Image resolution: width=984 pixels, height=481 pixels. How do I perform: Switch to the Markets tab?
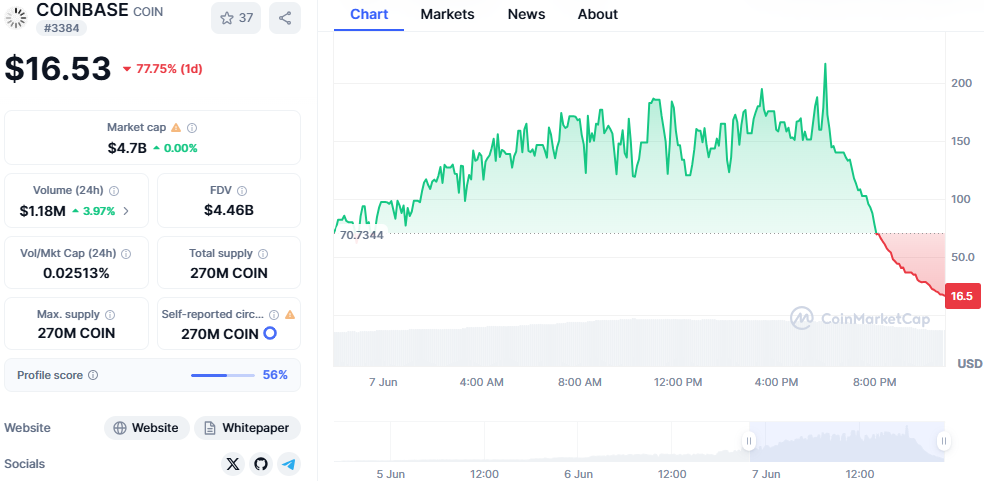[447, 14]
